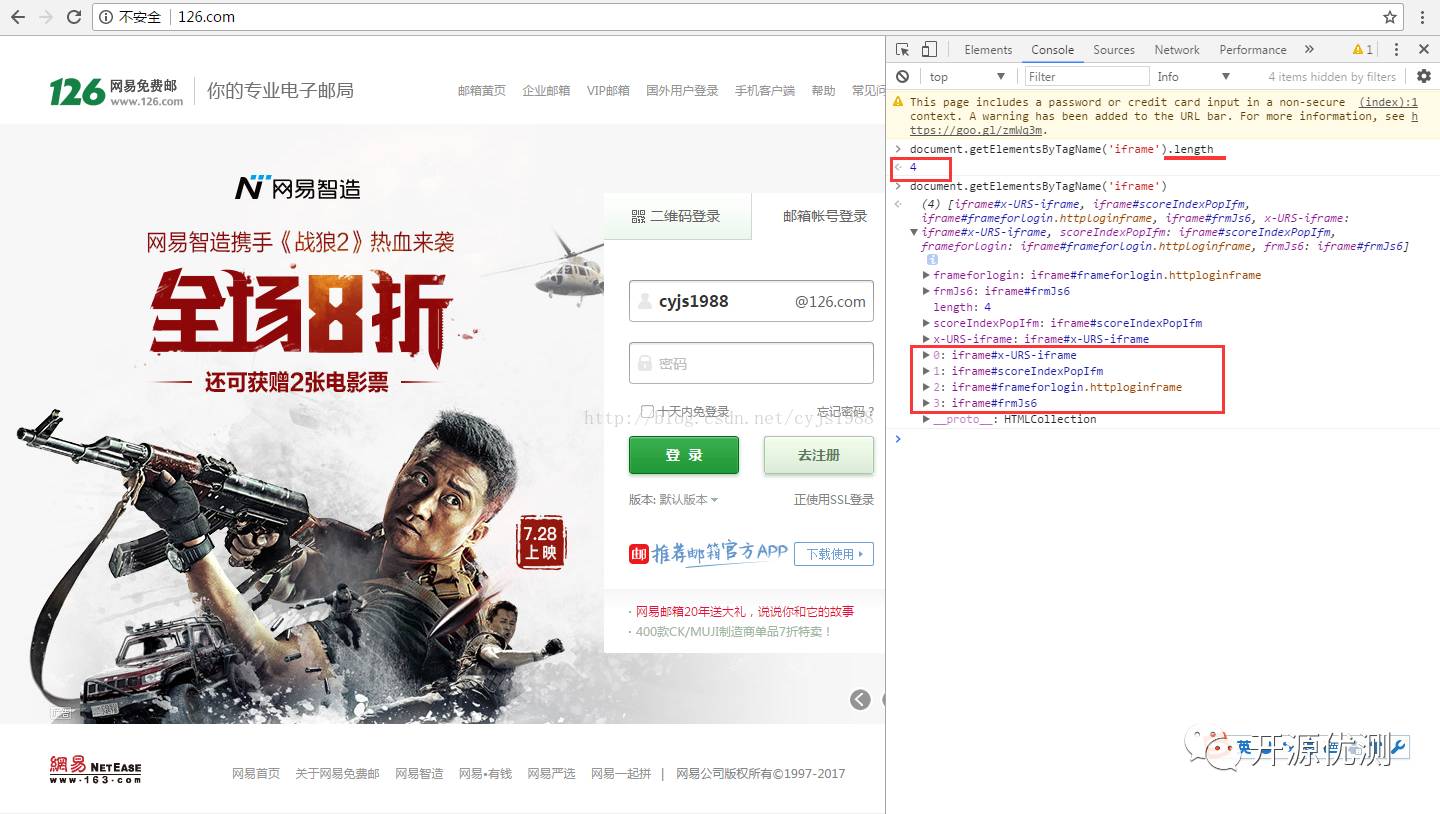Open the top frame context dropdown
Image resolution: width=1440 pixels, height=814 pixels.
coord(967,76)
